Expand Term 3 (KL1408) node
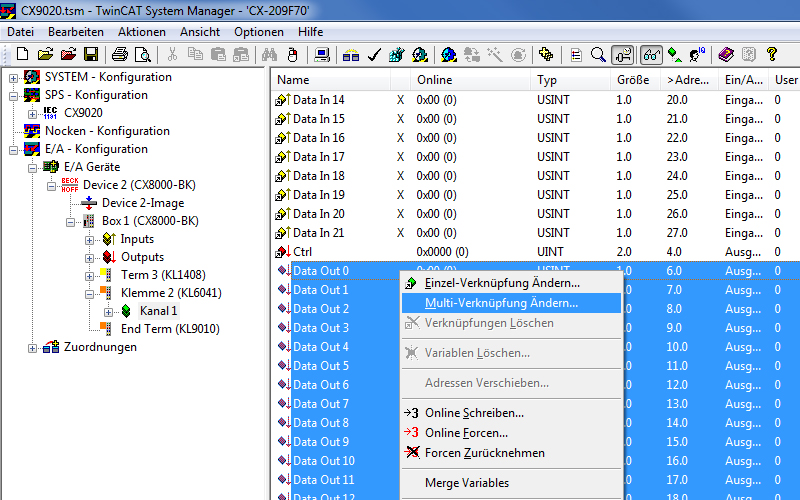This screenshot has height=500, width=800. [x=89, y=276]
